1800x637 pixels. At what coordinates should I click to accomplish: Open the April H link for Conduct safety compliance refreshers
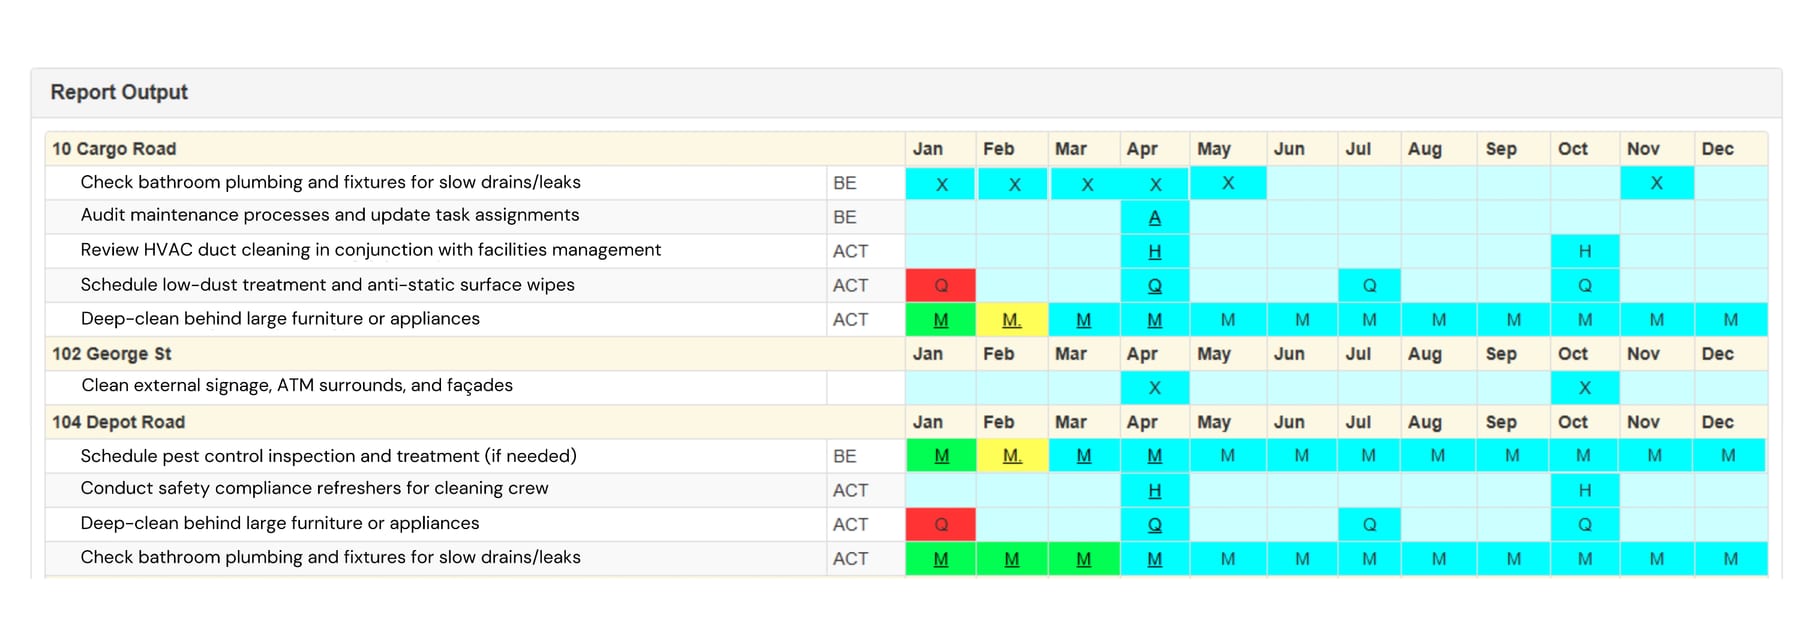(1154, 491)
